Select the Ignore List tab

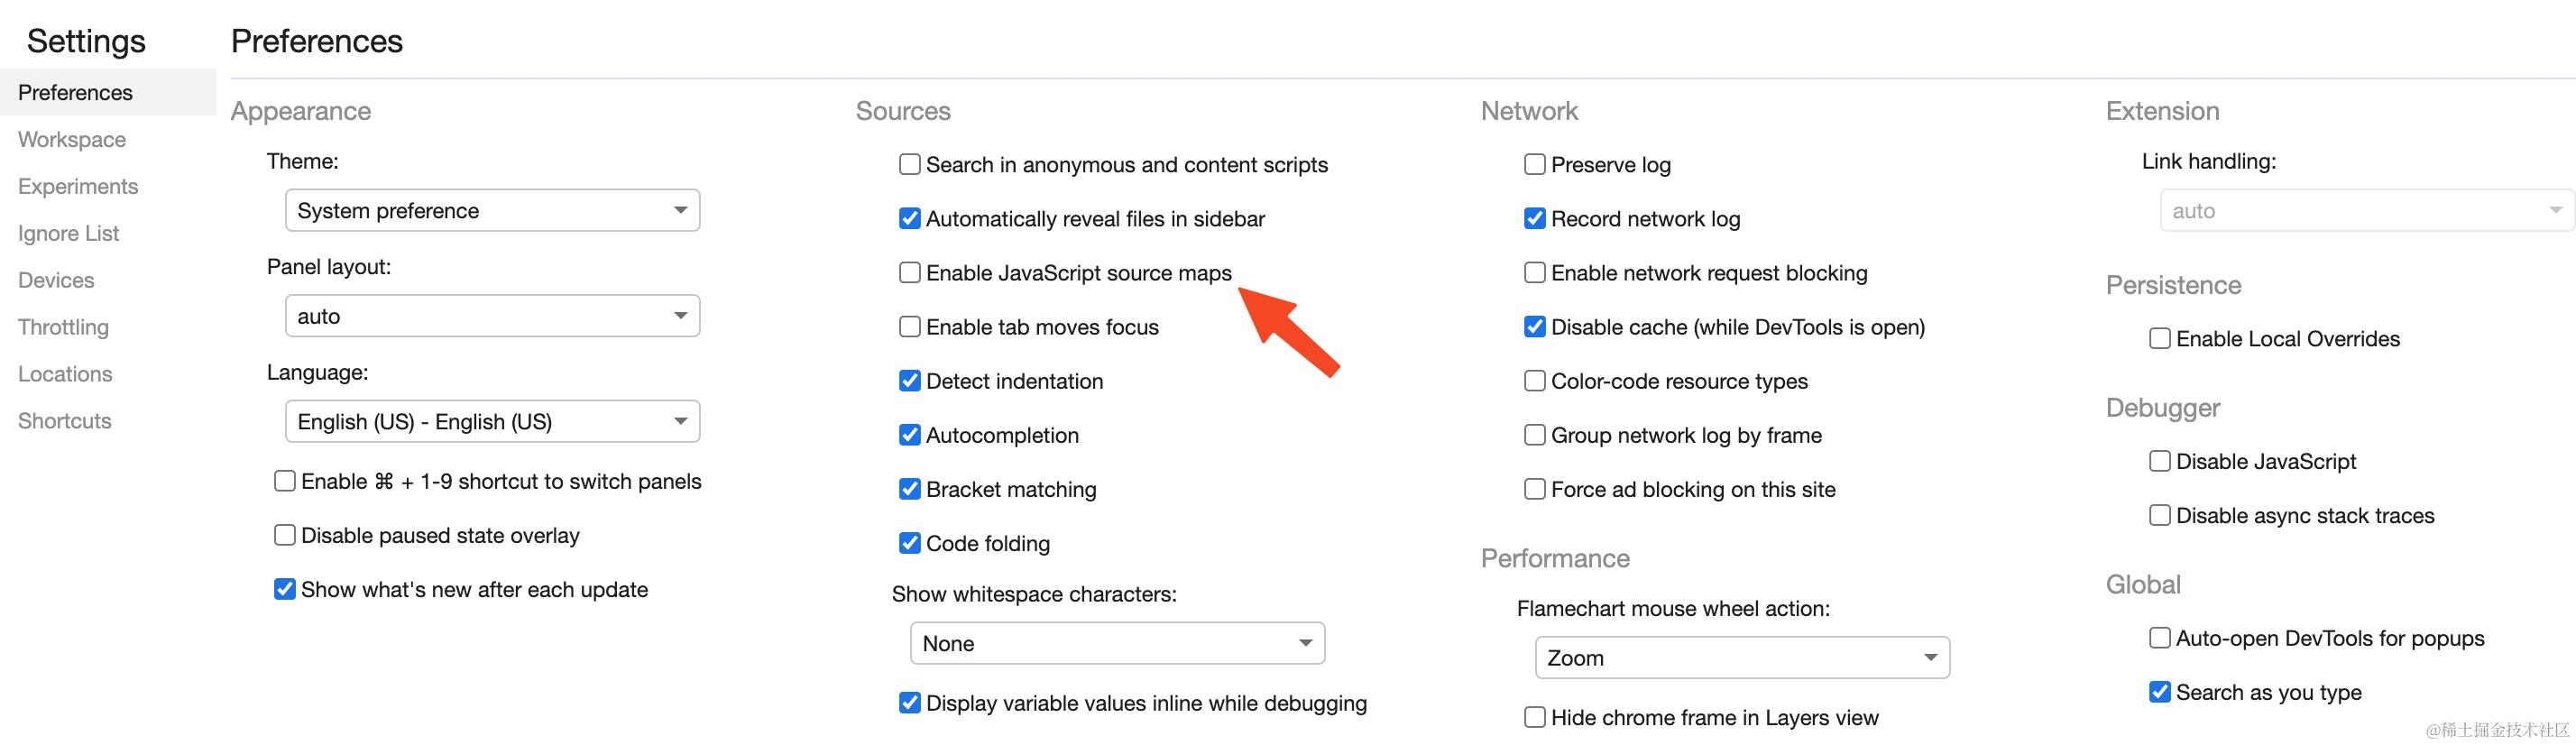click(x=68, y=234)
